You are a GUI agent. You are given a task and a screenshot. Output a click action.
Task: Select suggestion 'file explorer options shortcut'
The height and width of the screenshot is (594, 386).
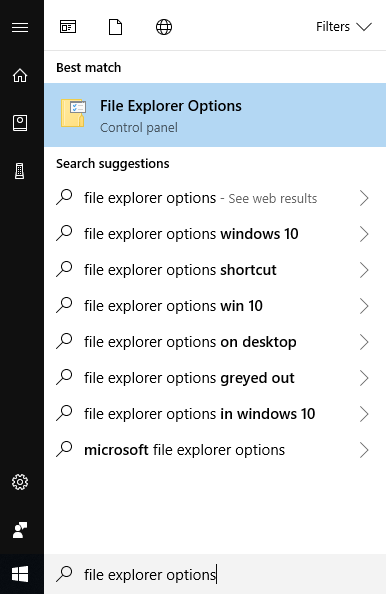click(x=215, y=270)
